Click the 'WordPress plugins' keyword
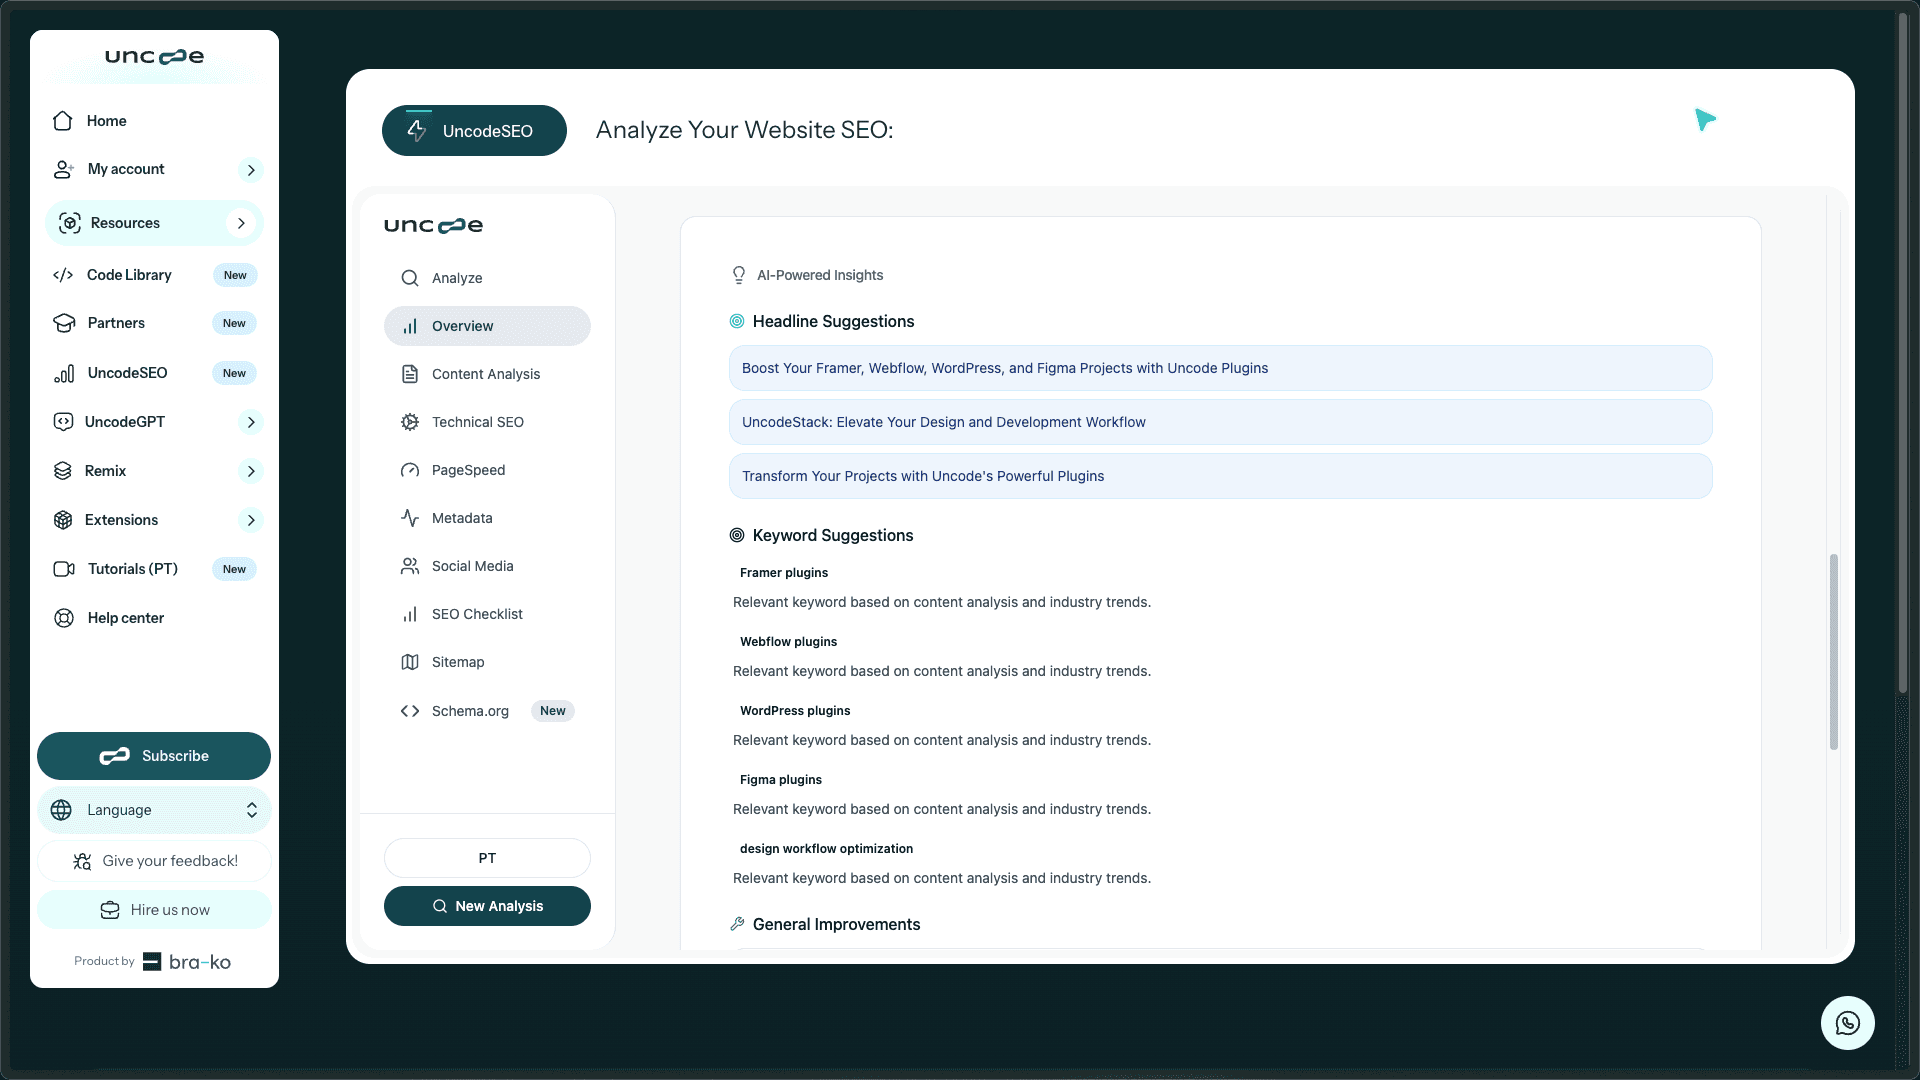The image size is (1920, 1080). point(795,711)
